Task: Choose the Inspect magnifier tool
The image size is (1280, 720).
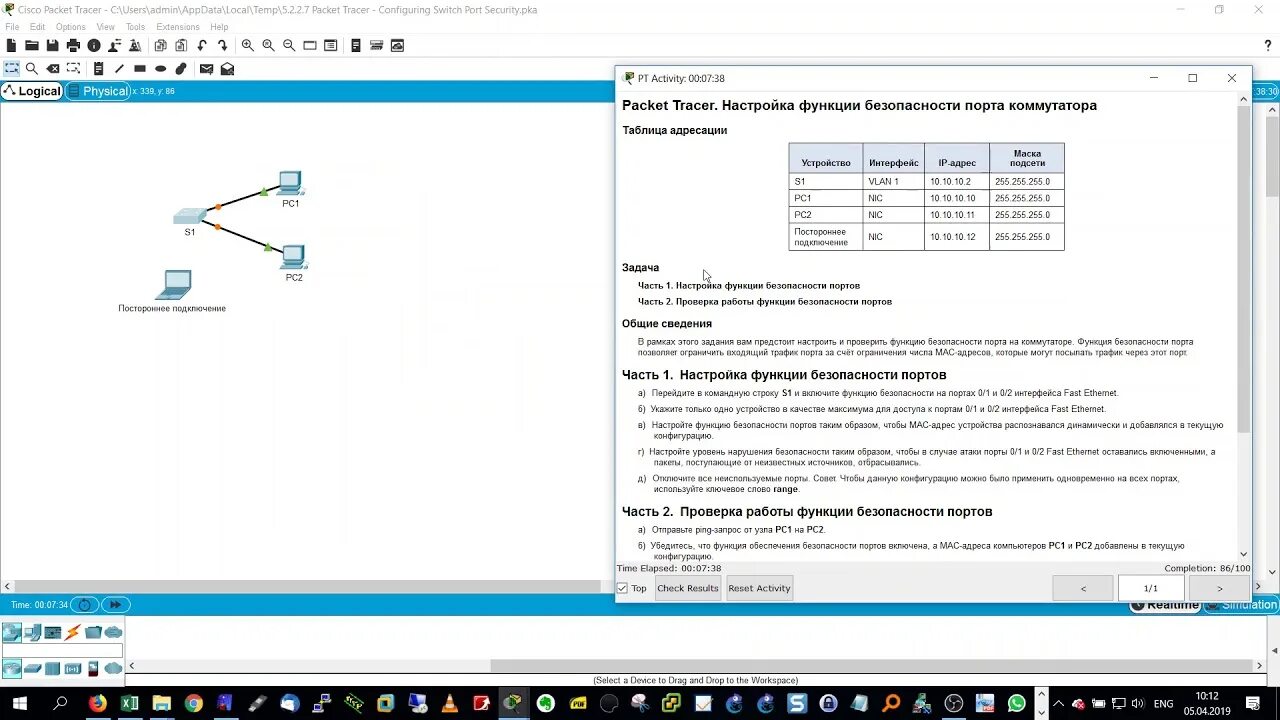Action: (x=32, y=69)
